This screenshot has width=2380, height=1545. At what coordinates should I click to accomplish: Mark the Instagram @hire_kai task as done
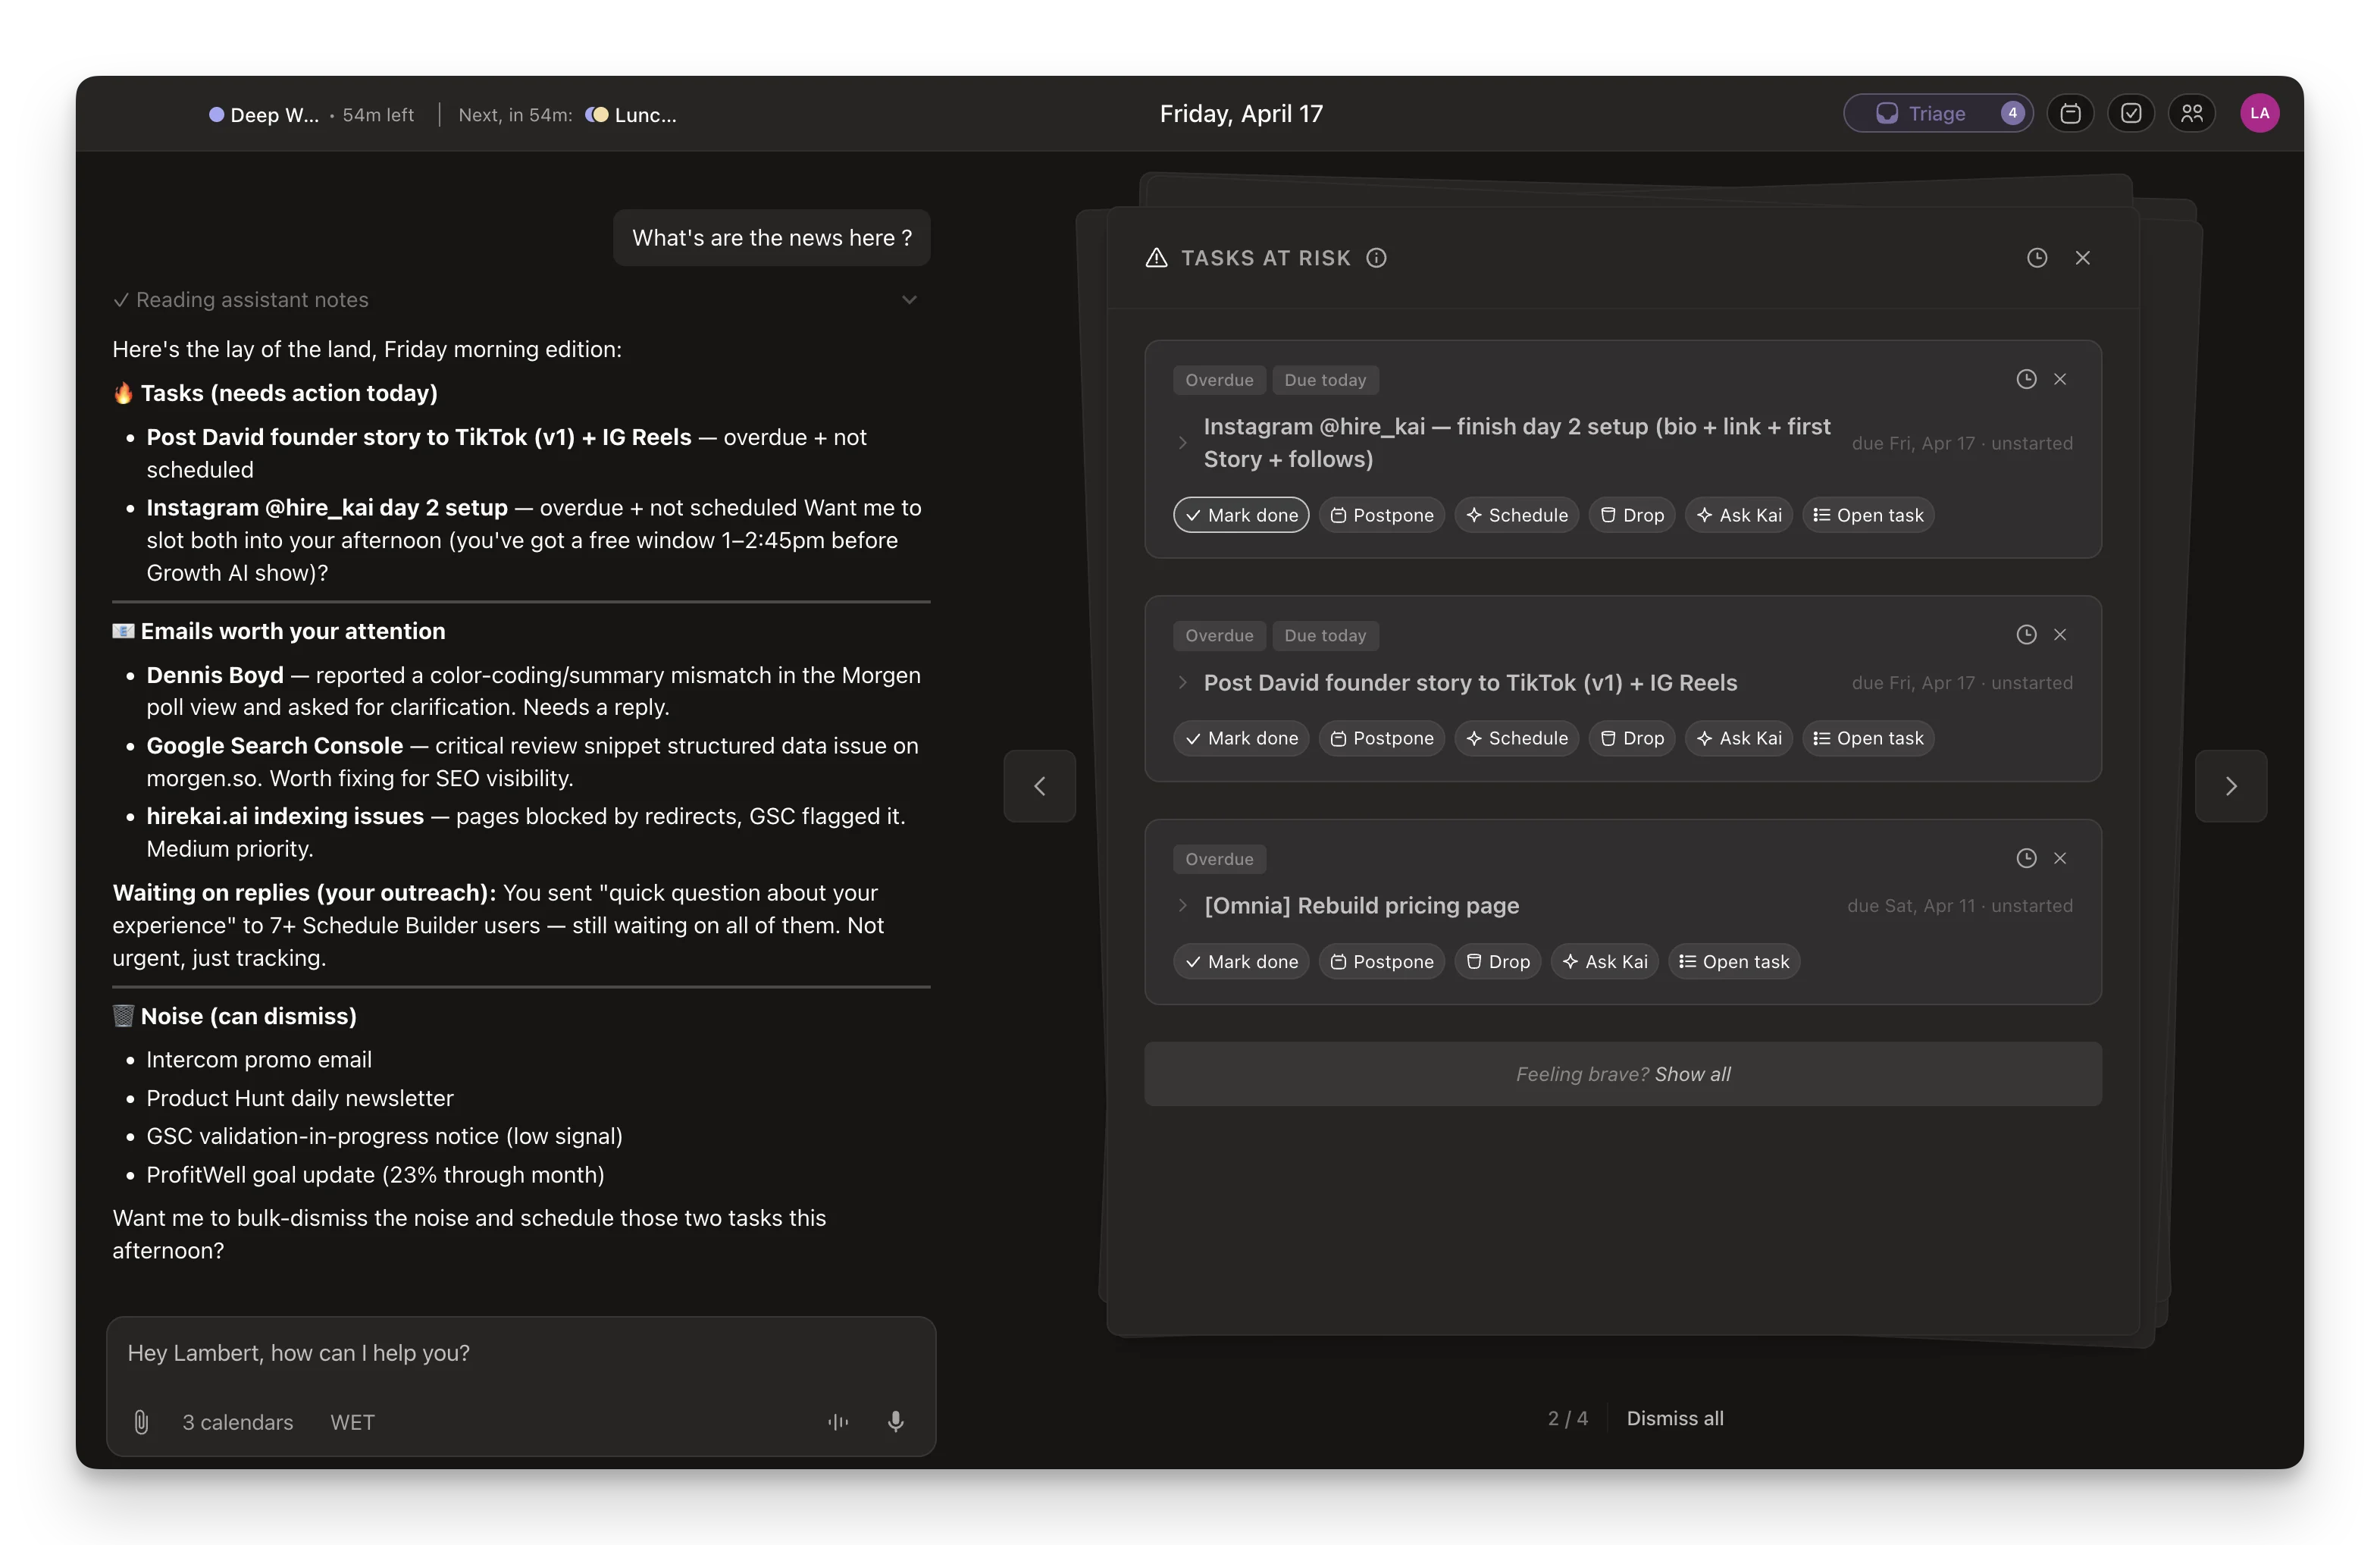pos(1241,515)
